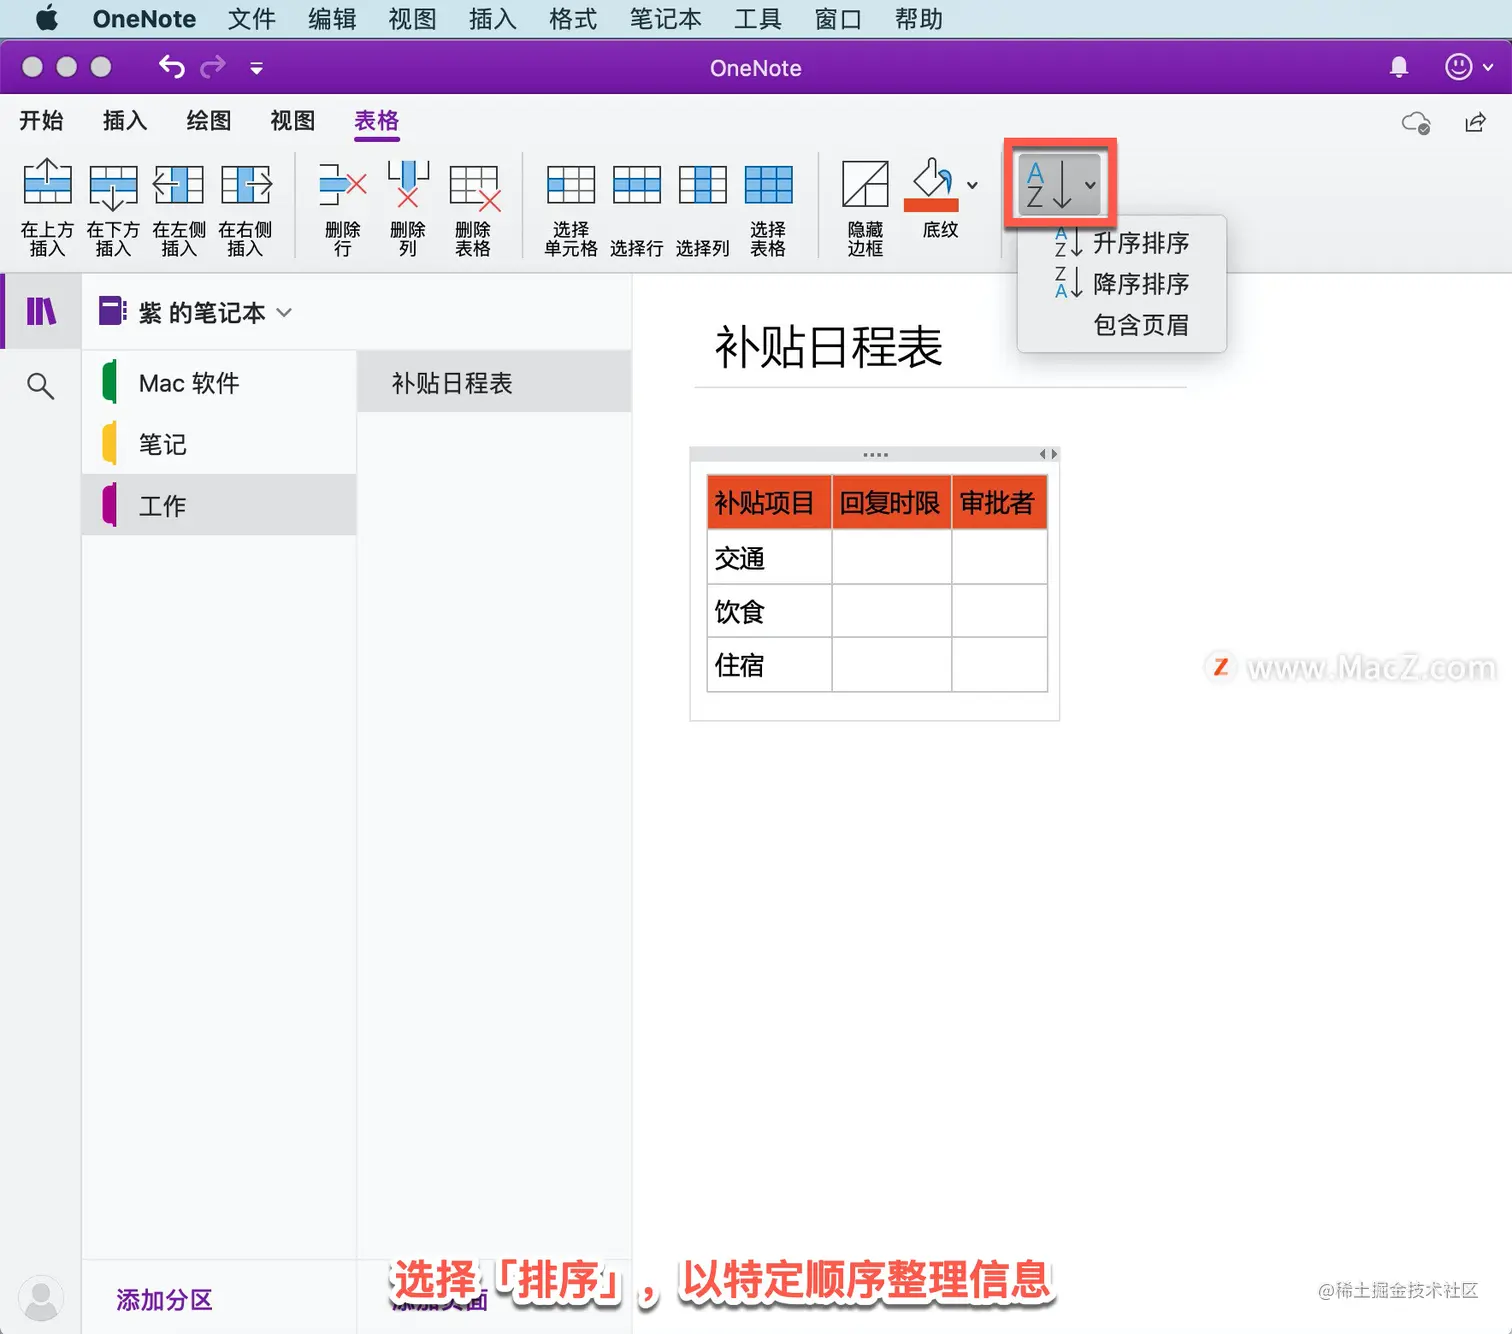The image size is (1512, 1334).
Task: Switch to the 开始 ribbon tab
Action: (x=41, y=121)
